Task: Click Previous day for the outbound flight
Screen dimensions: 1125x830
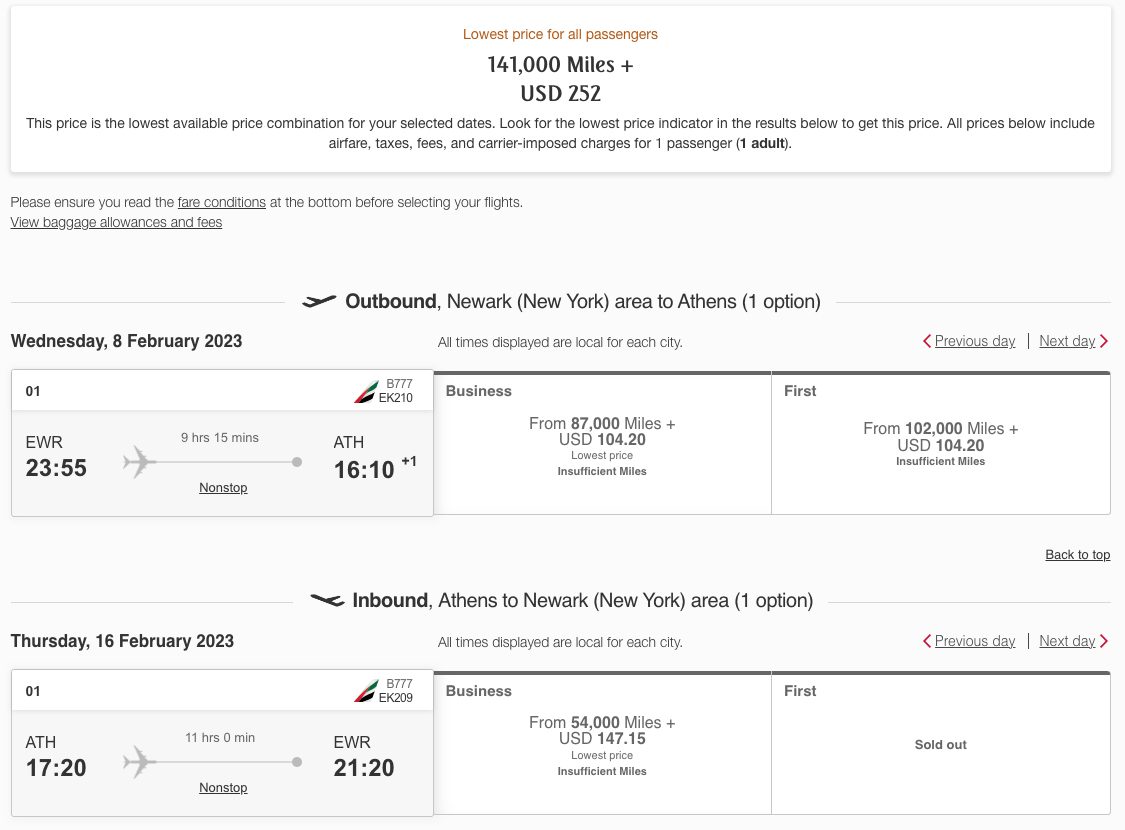Action: coord(974,341)
